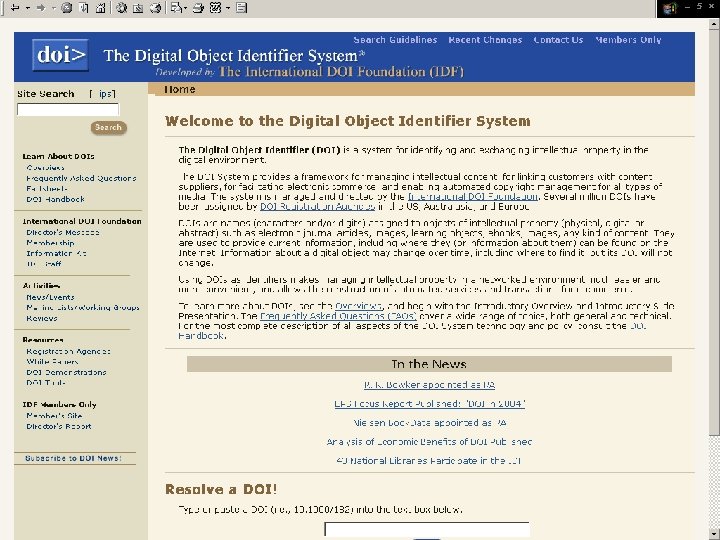Click the Edit page toolbar icon
This screenshot has height=540, width=720.
point(215,8)
